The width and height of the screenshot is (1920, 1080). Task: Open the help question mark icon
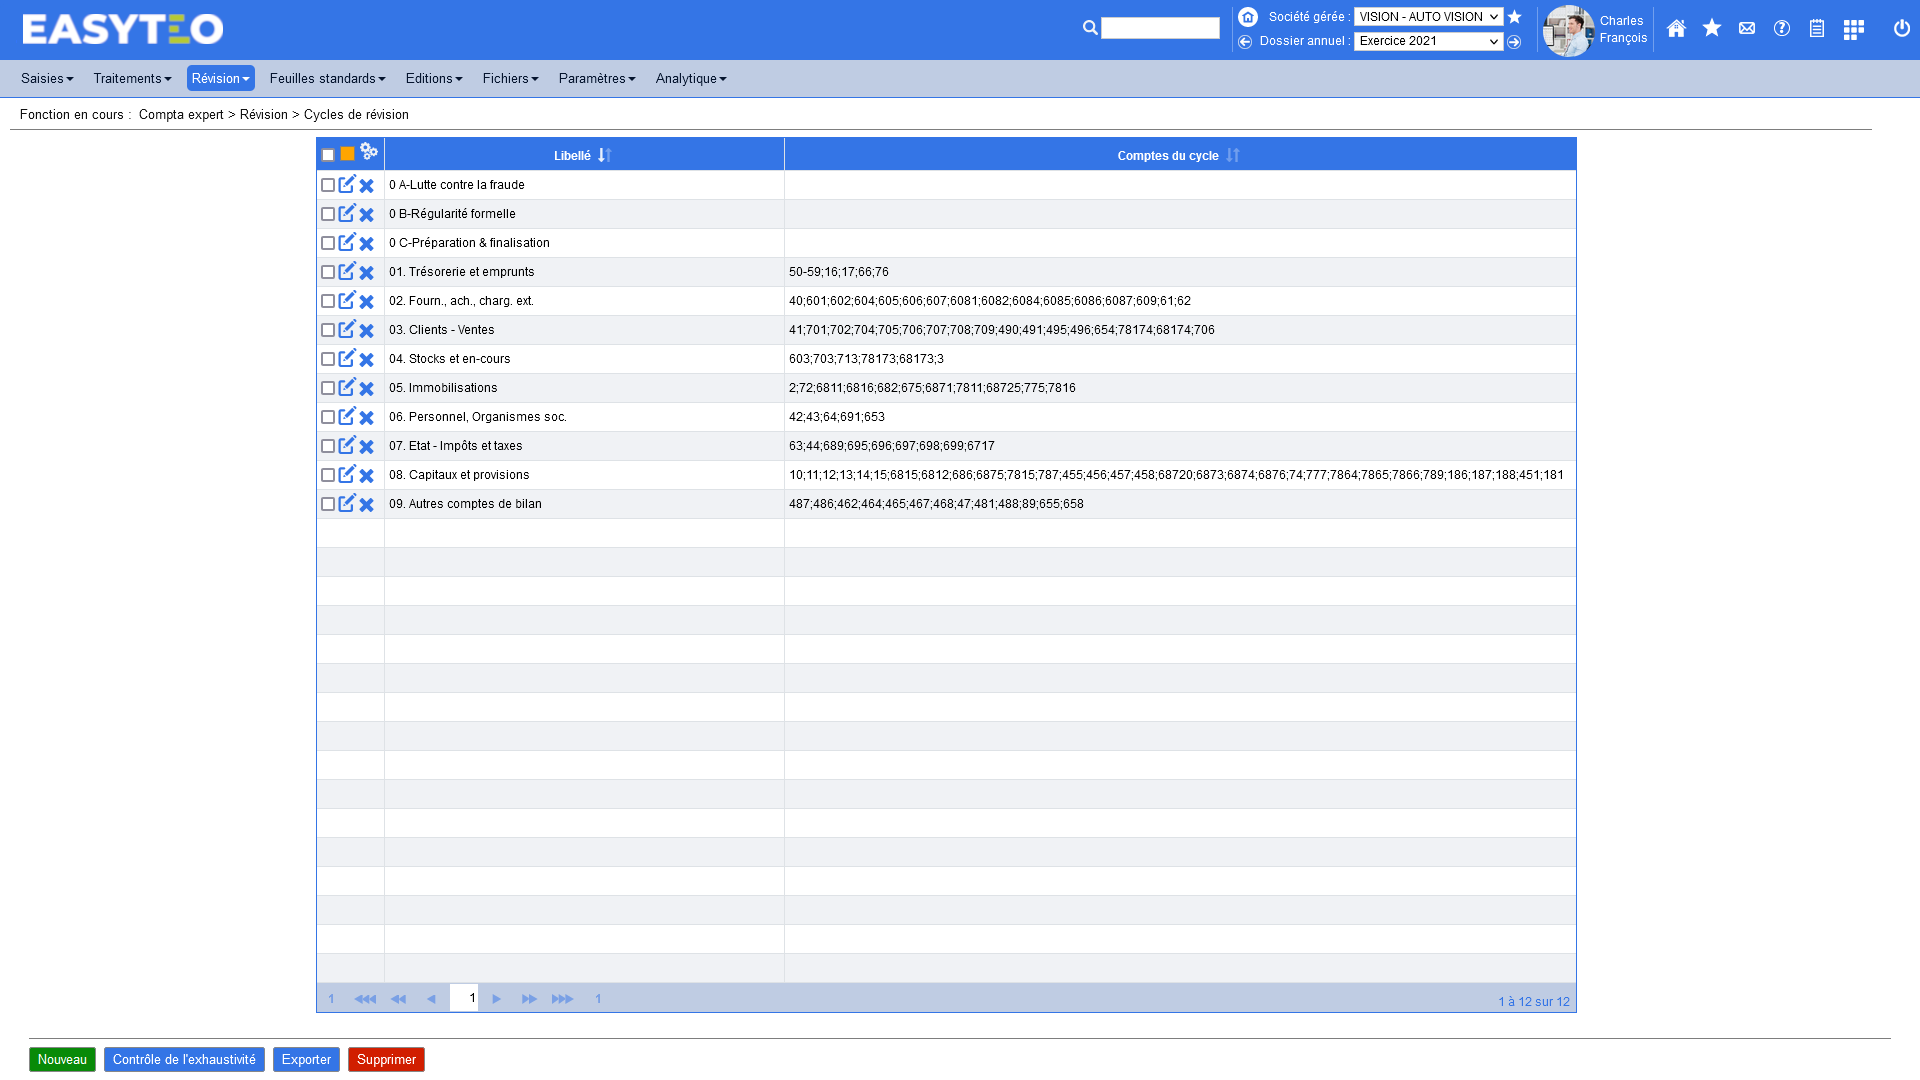[1782, 29]
